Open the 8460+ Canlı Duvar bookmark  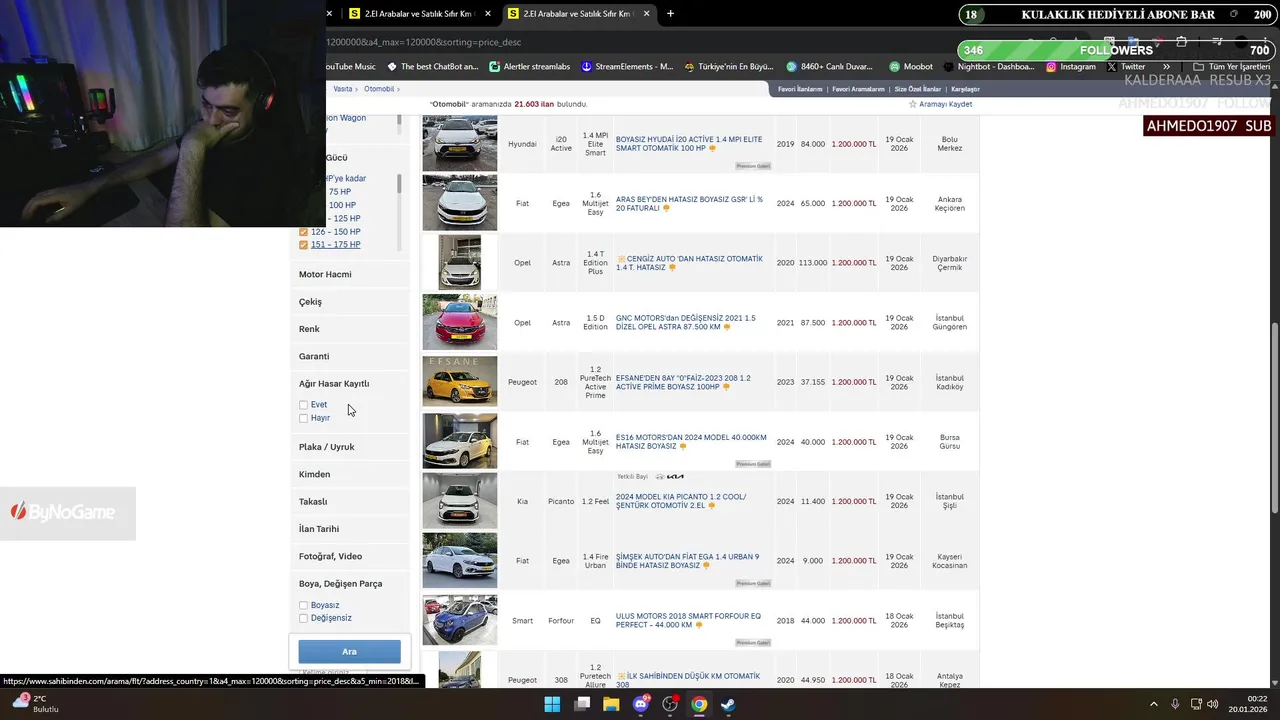[x=829, y=66]
